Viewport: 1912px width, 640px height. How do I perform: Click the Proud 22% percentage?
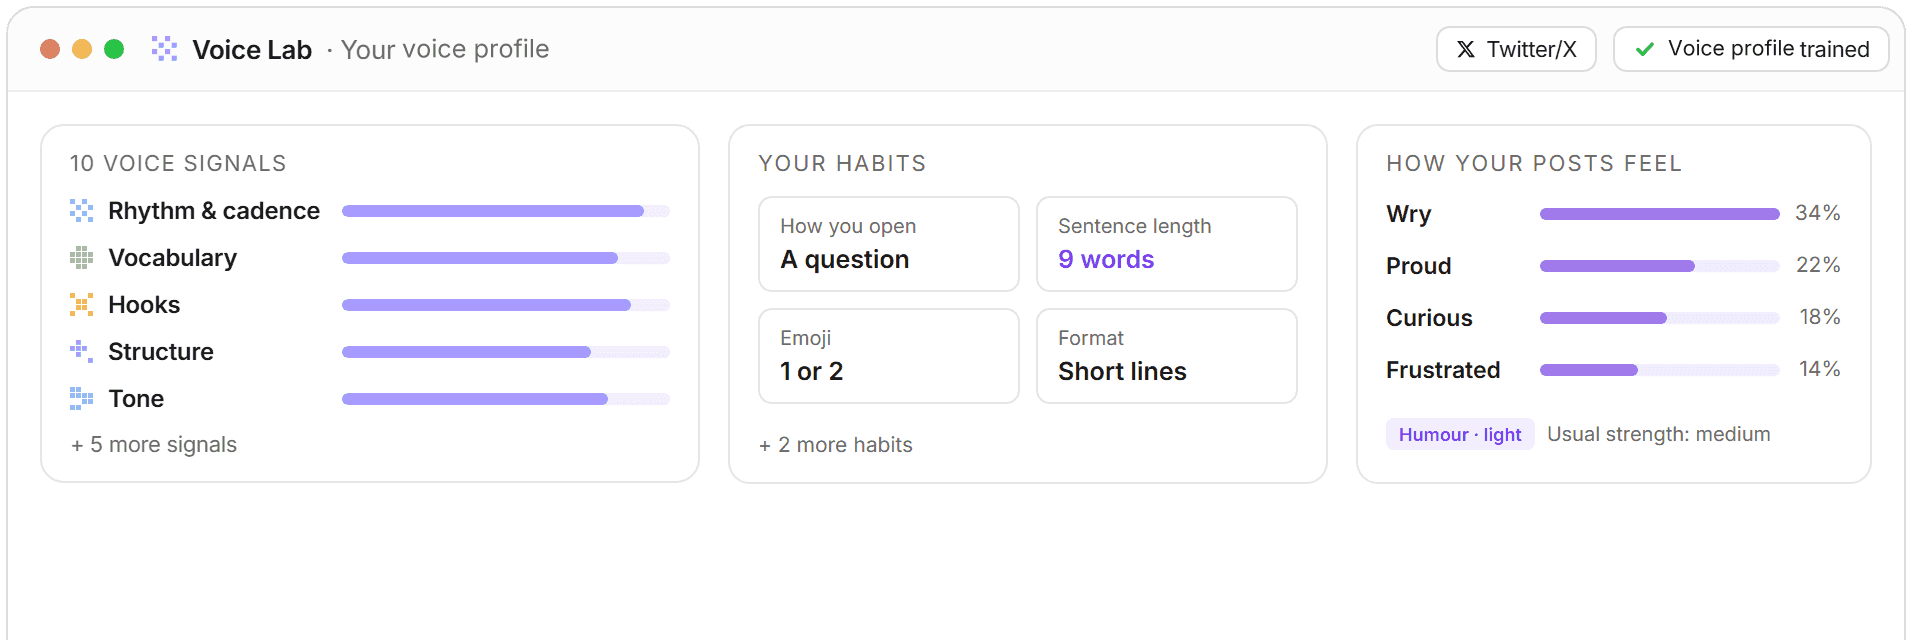(x=1818, y=265)
